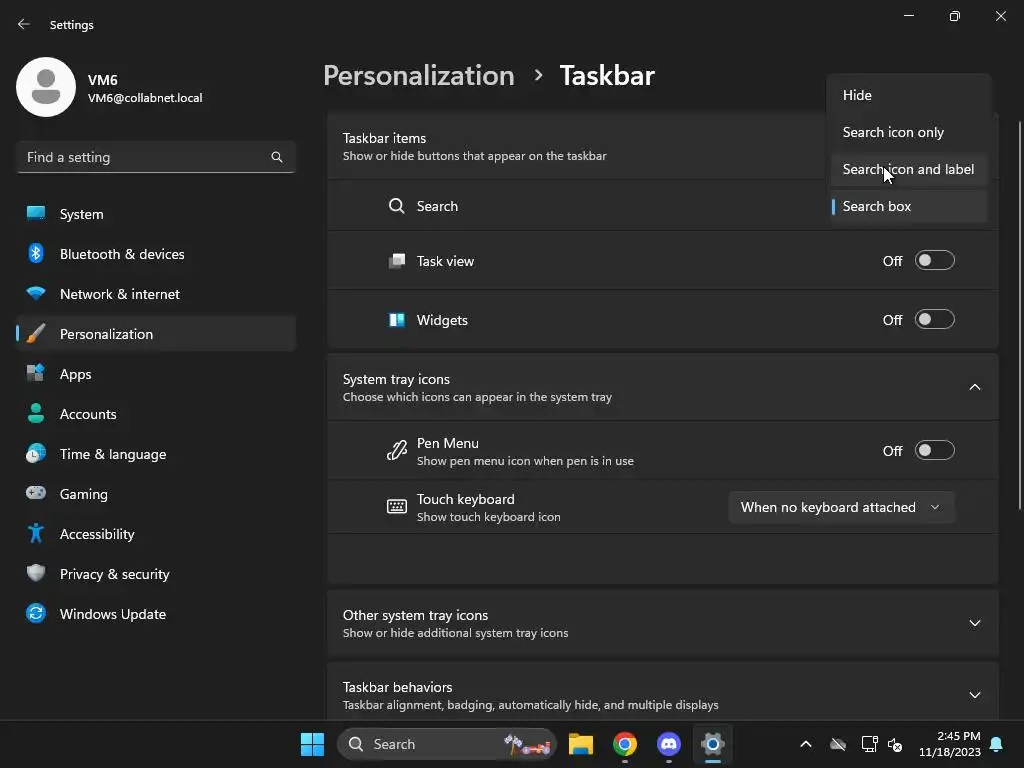The image size is (1024, 768).
Task: Collapse the System tray icons section
Action: tap(974, 387)
